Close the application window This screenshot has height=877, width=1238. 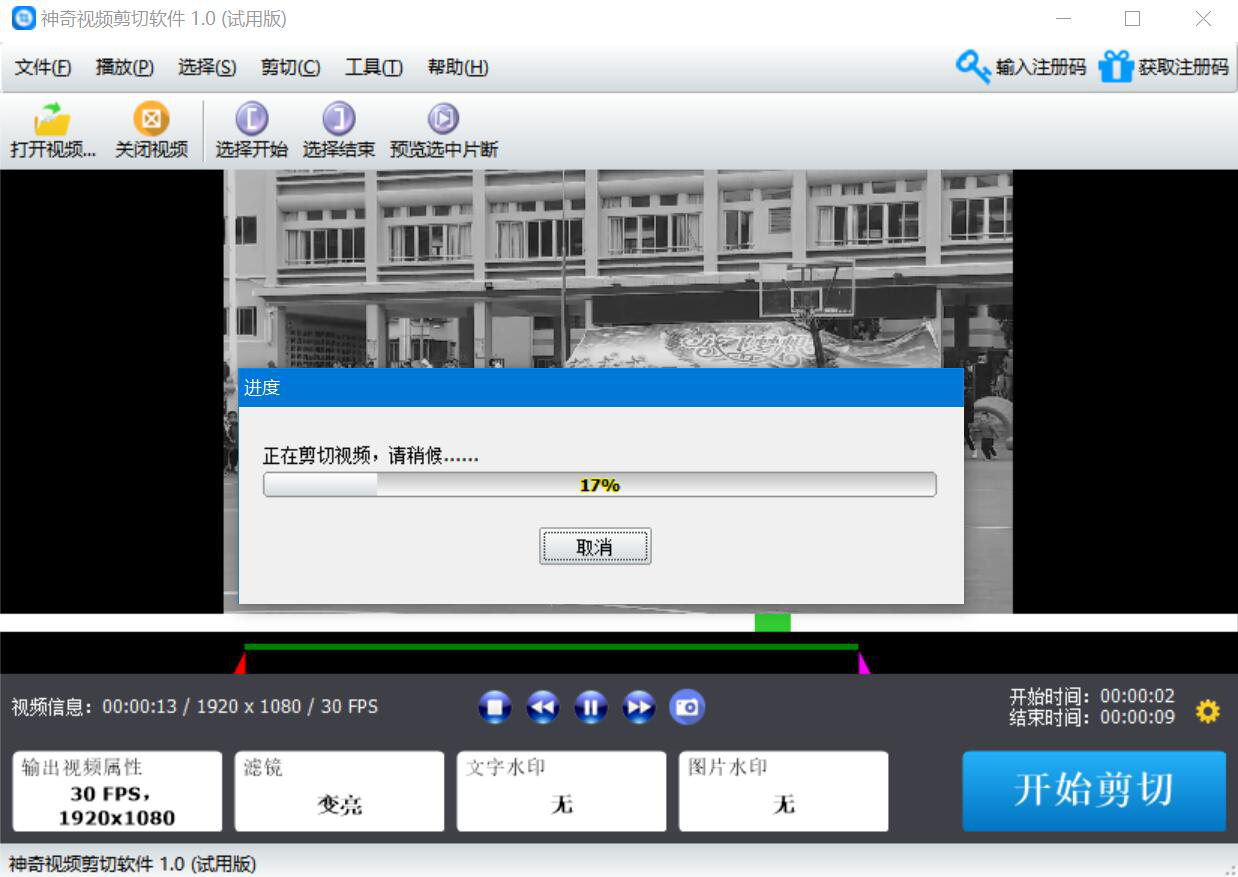[1203, 18]
